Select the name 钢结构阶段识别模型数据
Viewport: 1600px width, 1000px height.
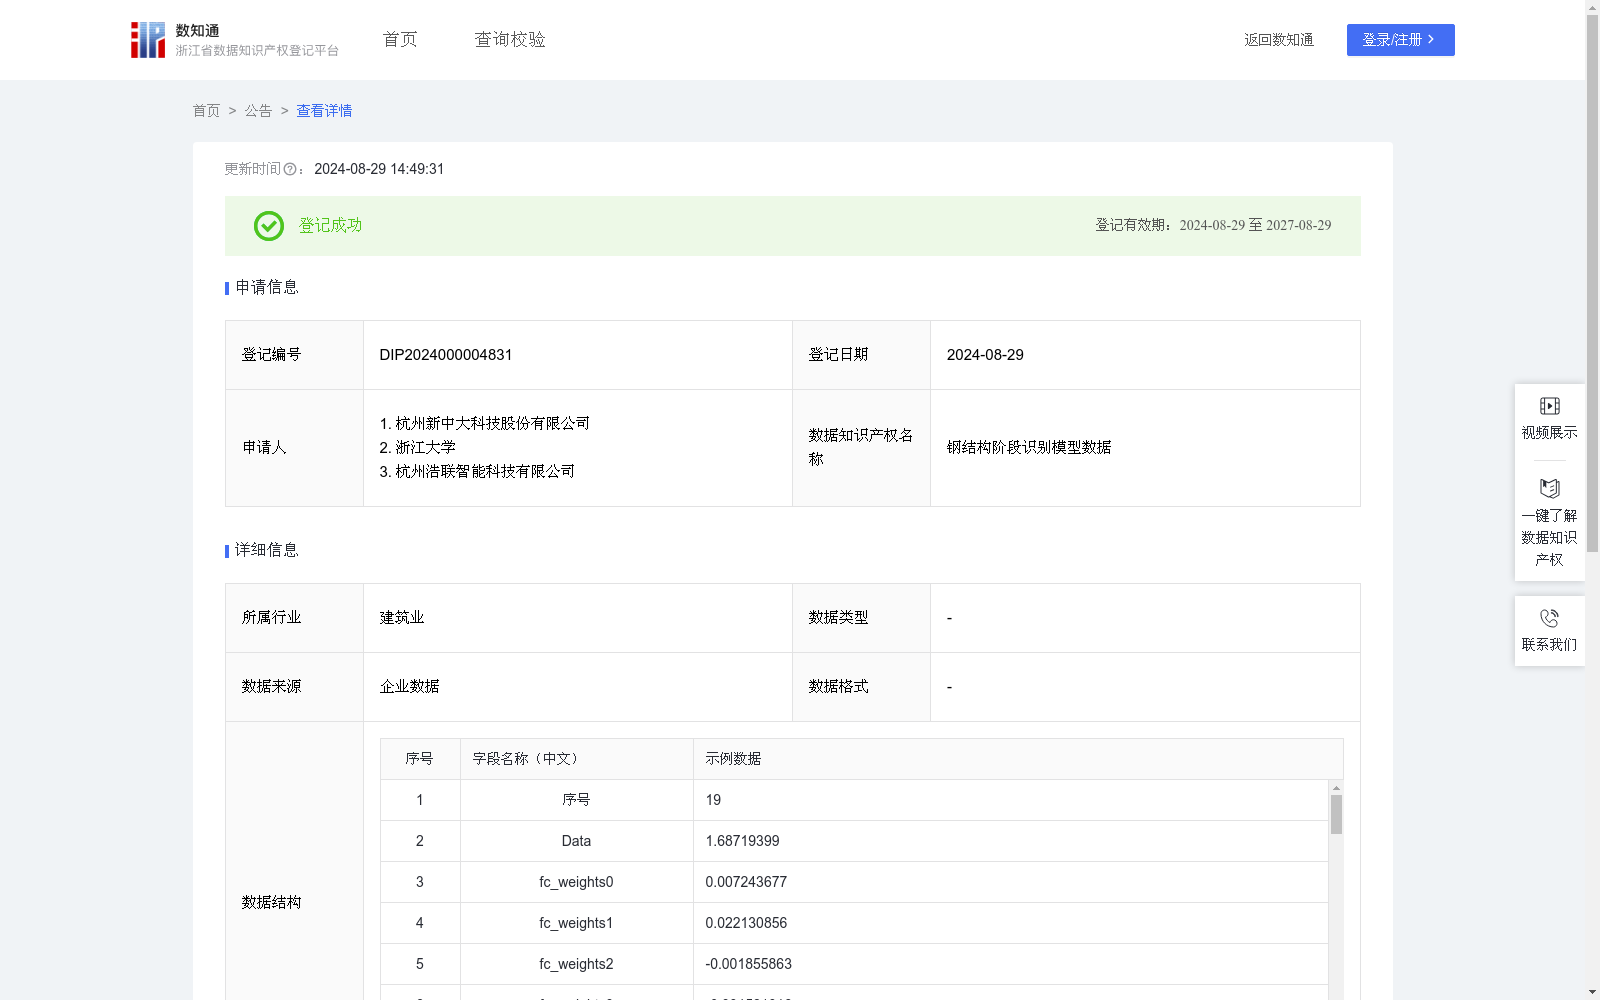1029,448
